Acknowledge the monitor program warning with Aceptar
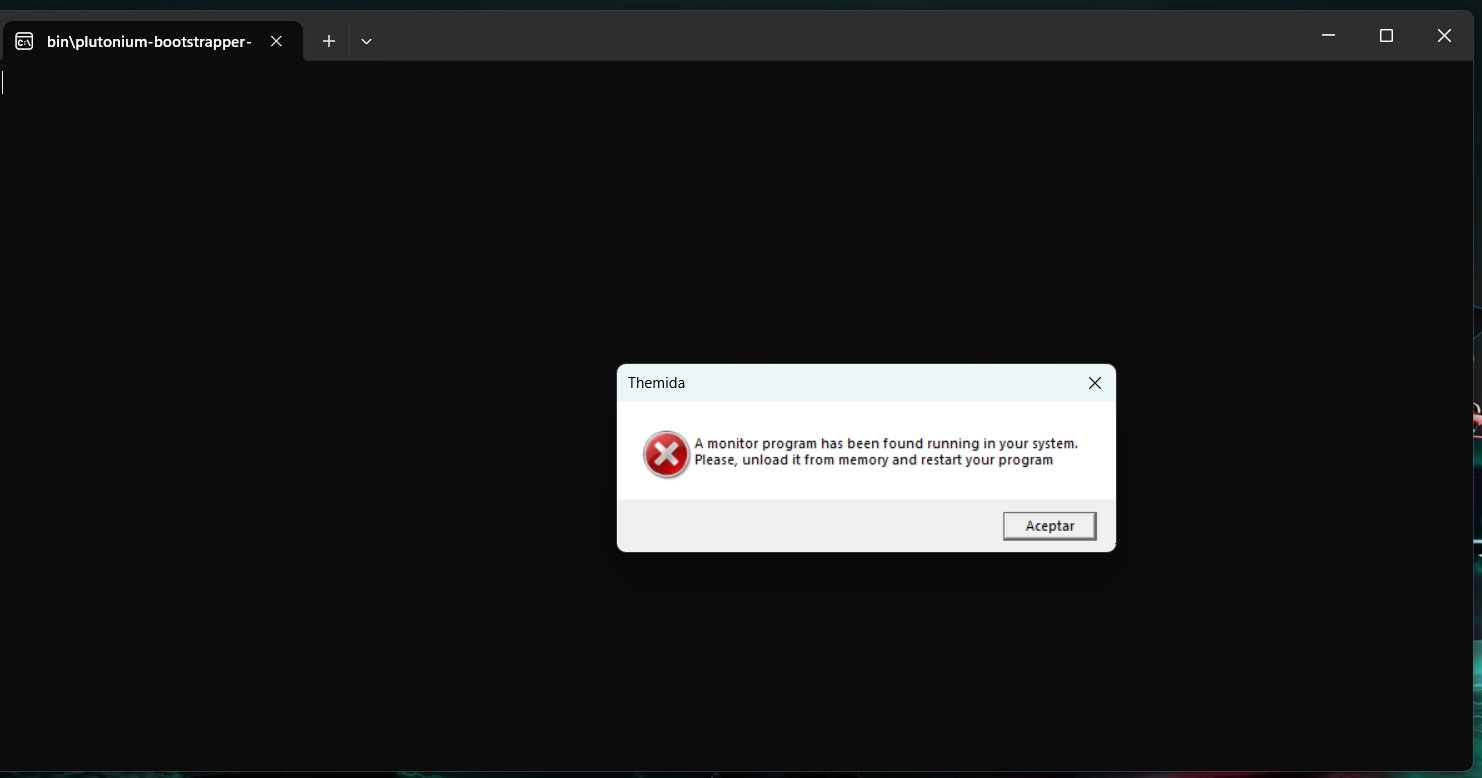1482x778 pixels. [1049, 525]
